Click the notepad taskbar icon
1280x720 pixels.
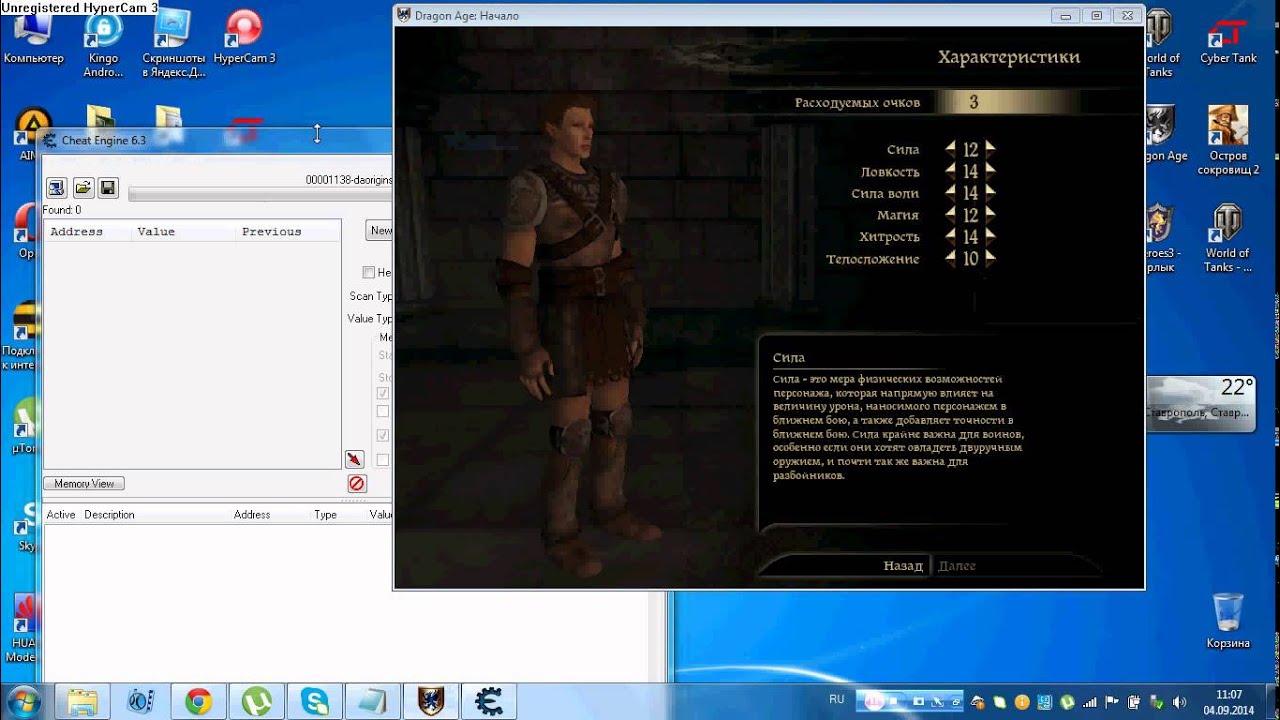372,702
